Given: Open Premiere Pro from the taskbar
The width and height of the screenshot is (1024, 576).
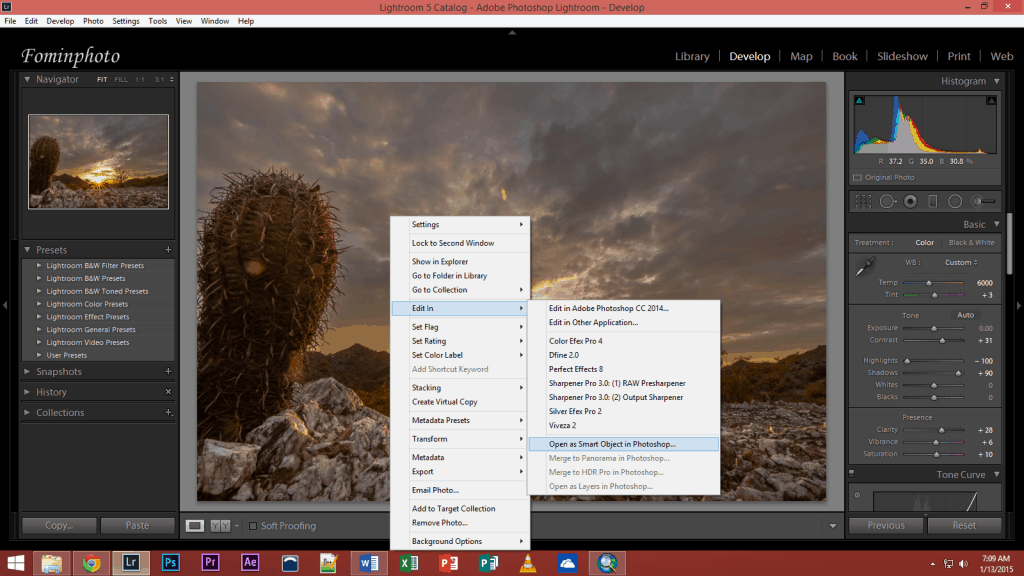Looking at the screenshot, I should [x=210, y=562].
